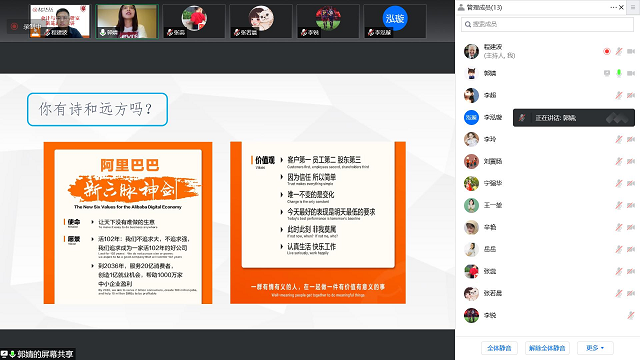
Task: Click the blue 泓璇 avatar in member list
Action: 471,118
